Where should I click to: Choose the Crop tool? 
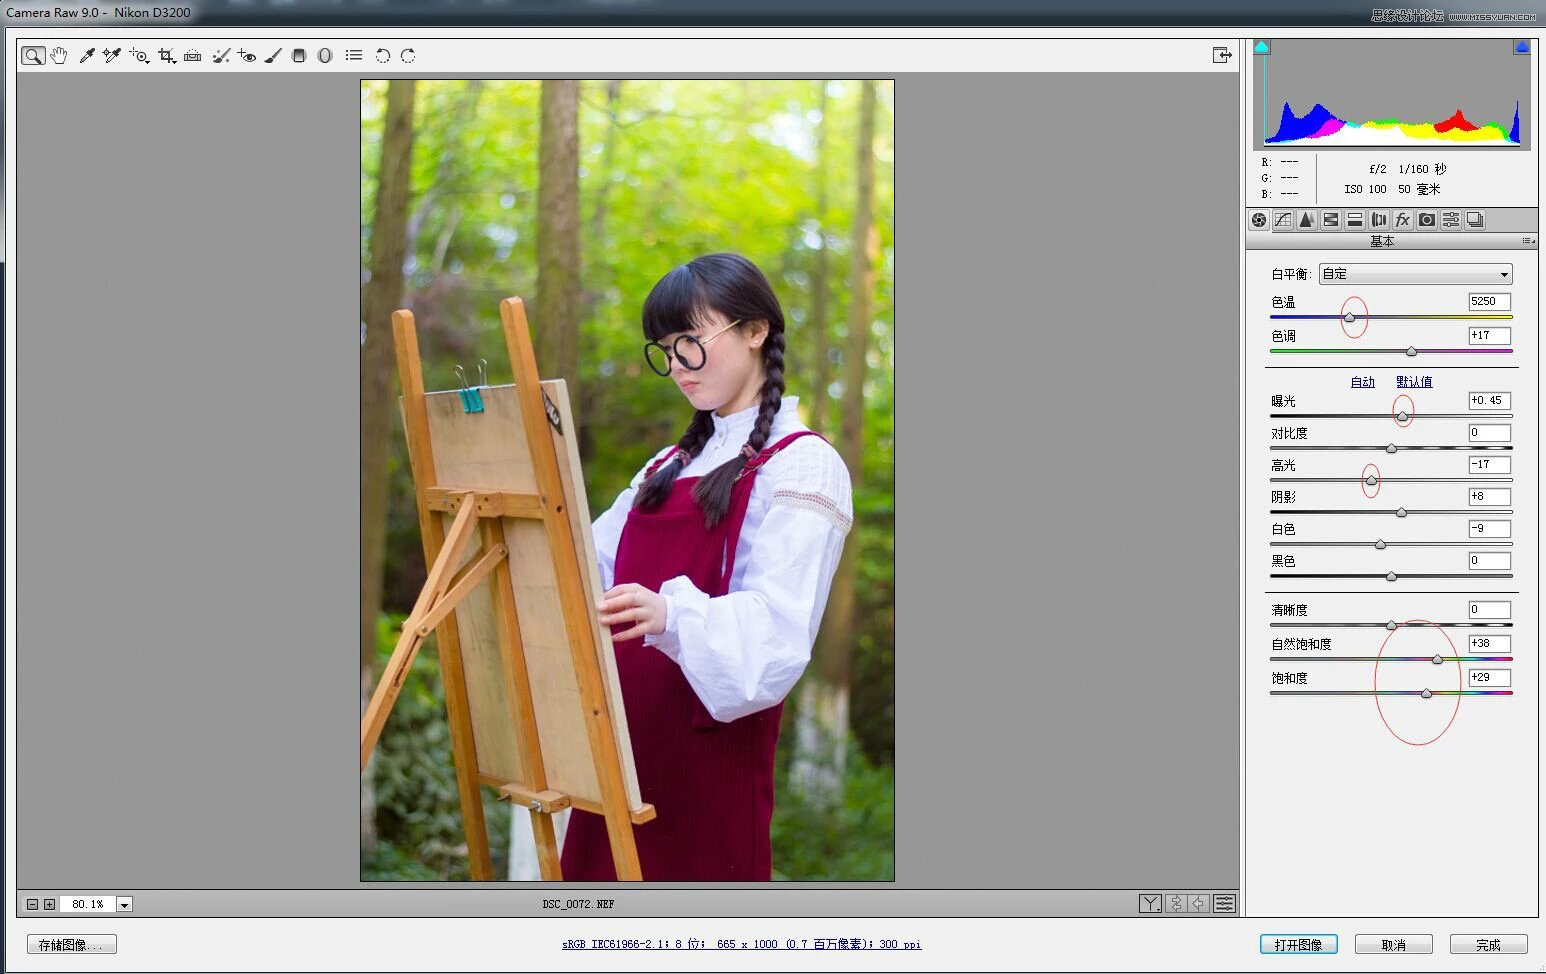pos(166,56)
